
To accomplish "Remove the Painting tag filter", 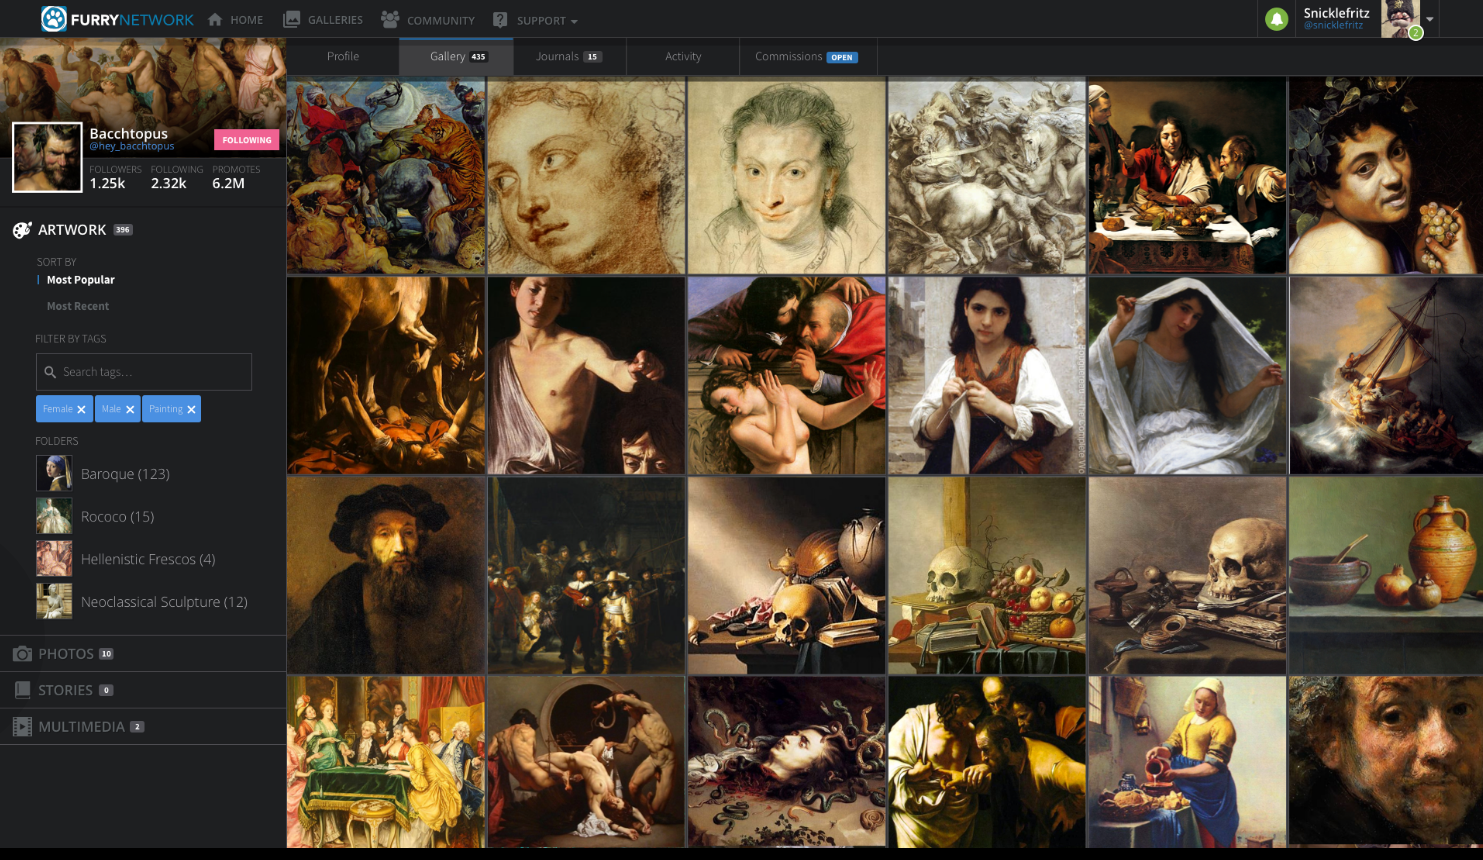I will pos(191,410).
